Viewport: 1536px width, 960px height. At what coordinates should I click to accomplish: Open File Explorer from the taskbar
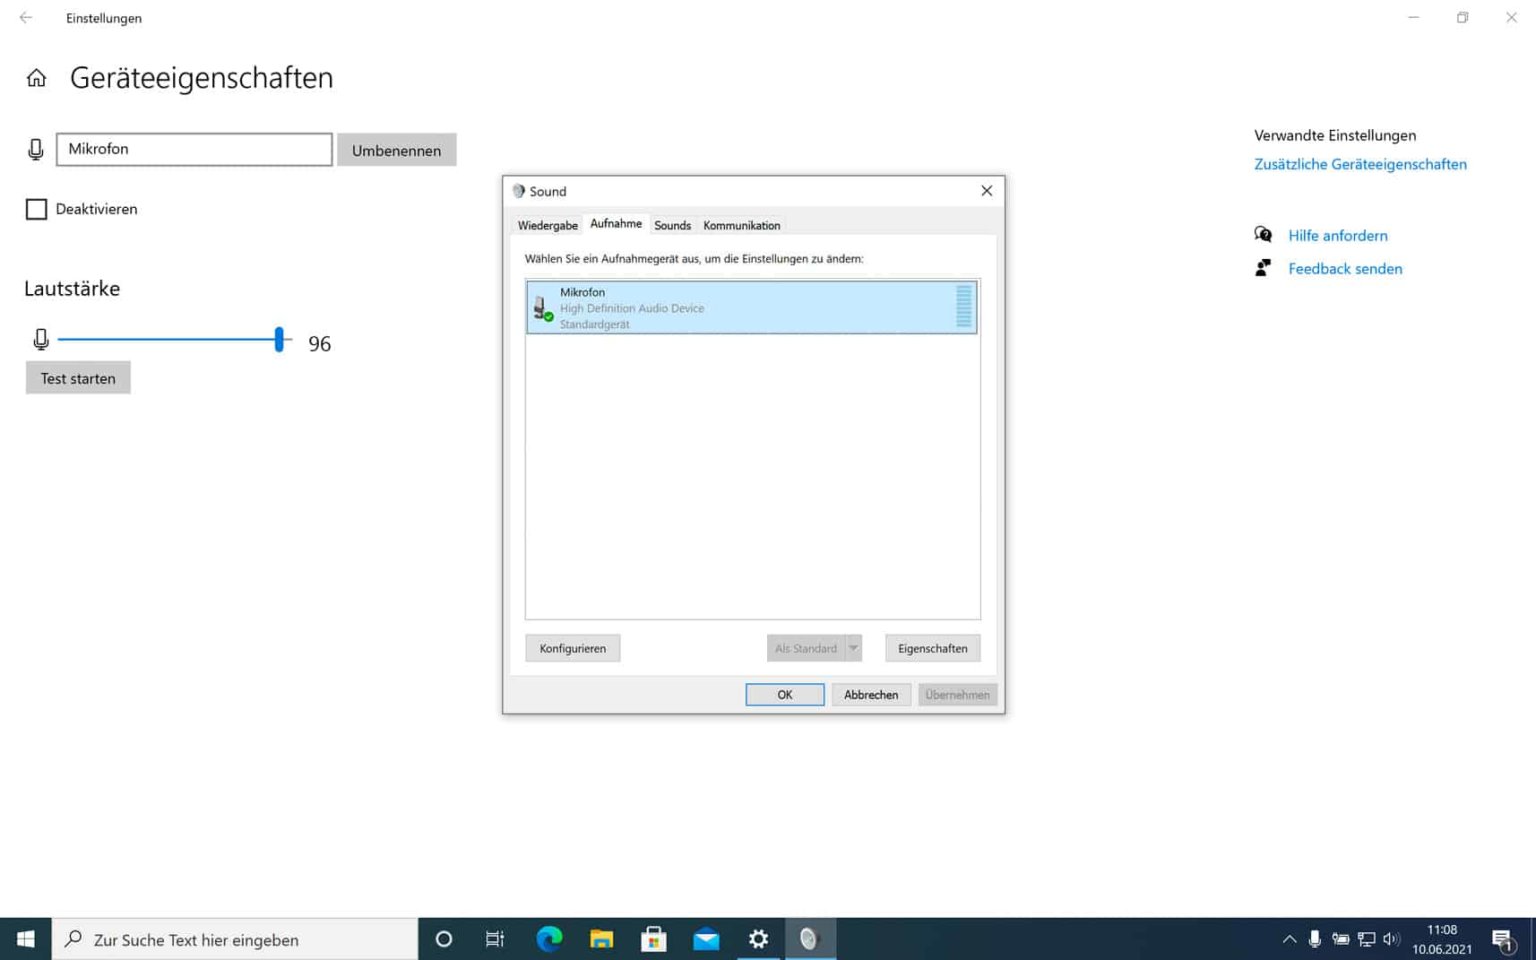[x=601, y=939]
